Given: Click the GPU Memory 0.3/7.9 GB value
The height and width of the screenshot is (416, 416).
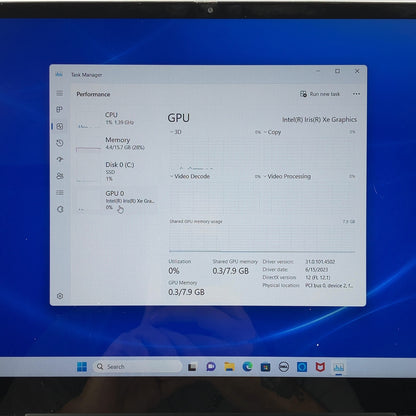Looking at the screenshot, I should [186, 292].
